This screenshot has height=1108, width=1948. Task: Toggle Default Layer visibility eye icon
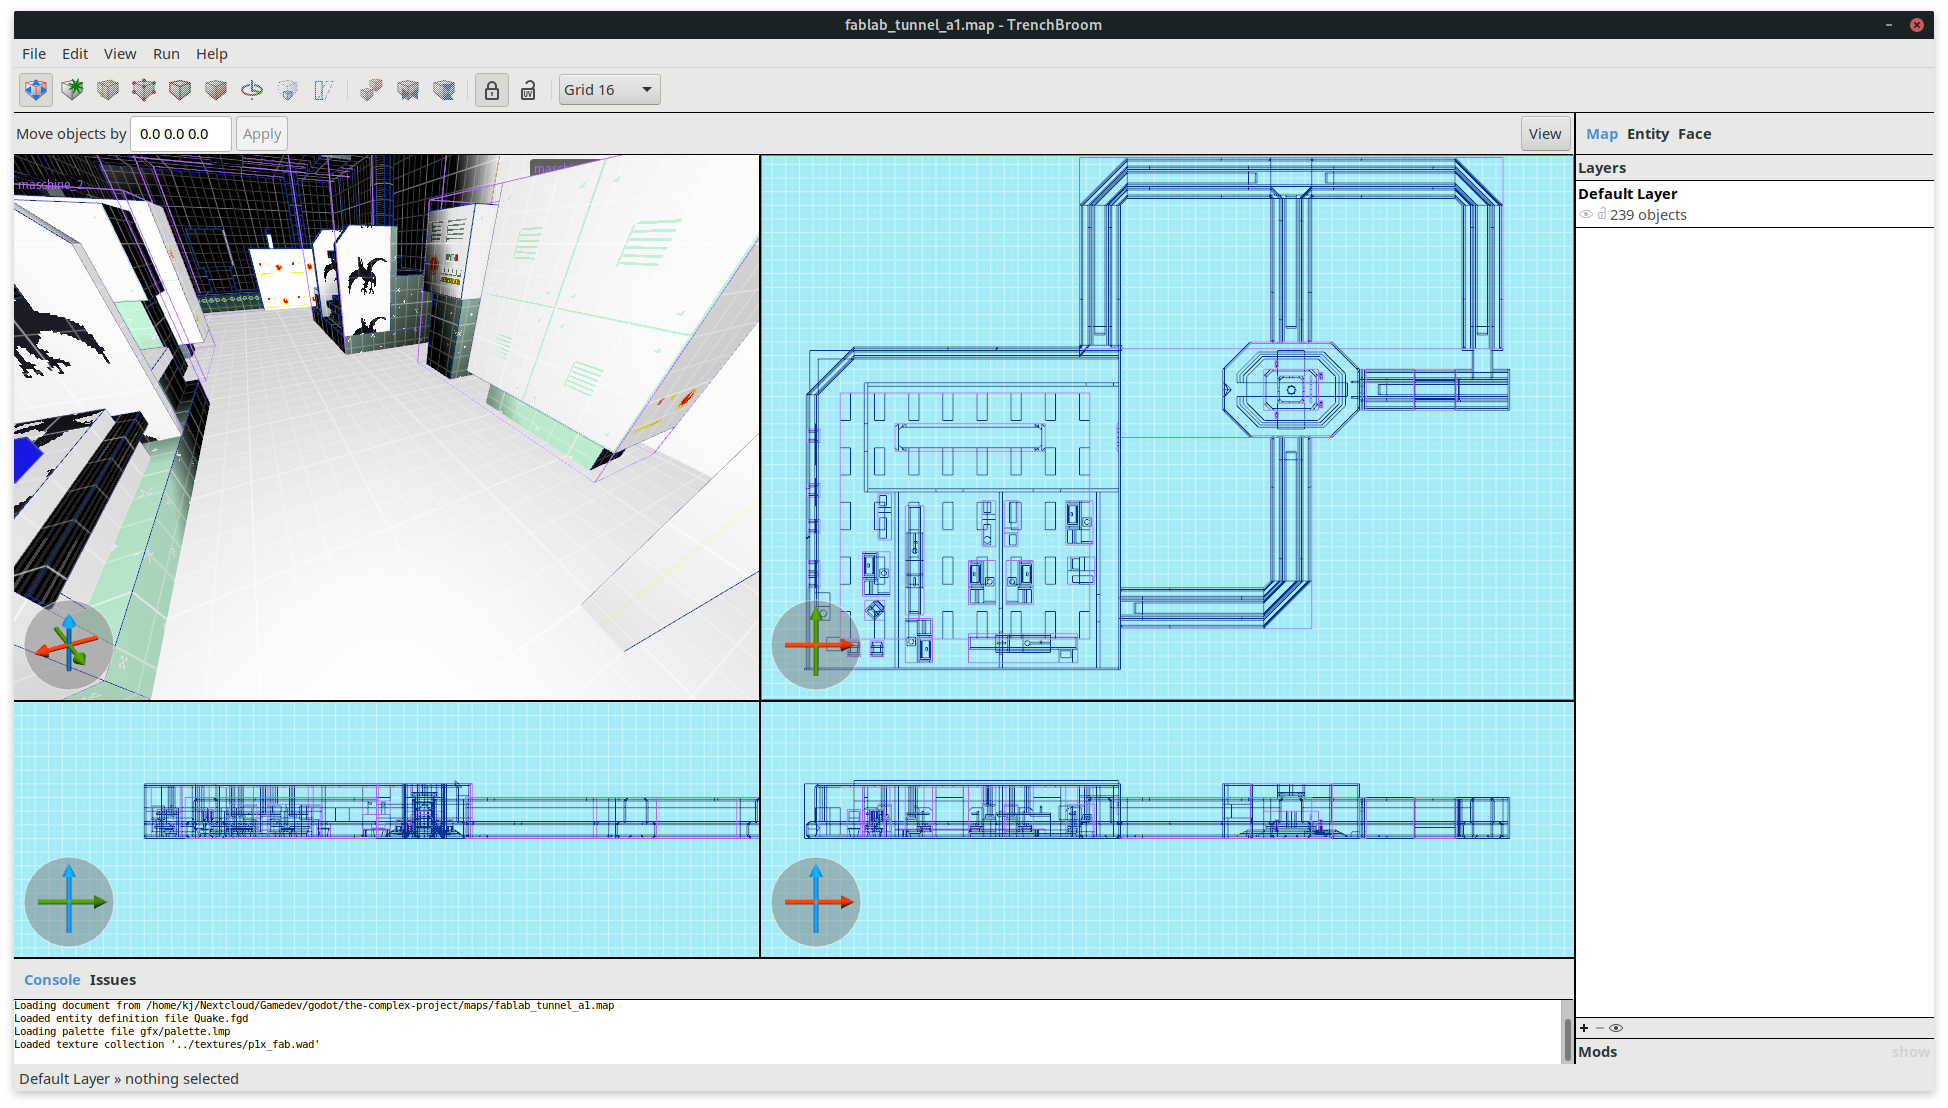coord(1585,213)
